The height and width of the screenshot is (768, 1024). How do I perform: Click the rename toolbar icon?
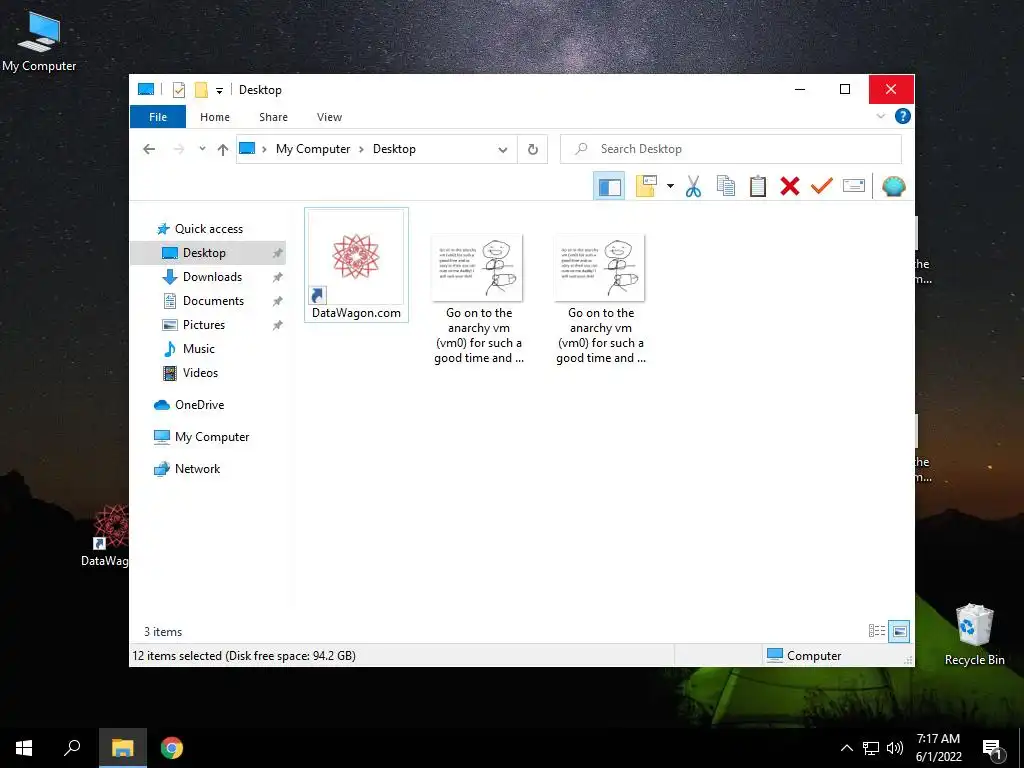pos(854,186)
